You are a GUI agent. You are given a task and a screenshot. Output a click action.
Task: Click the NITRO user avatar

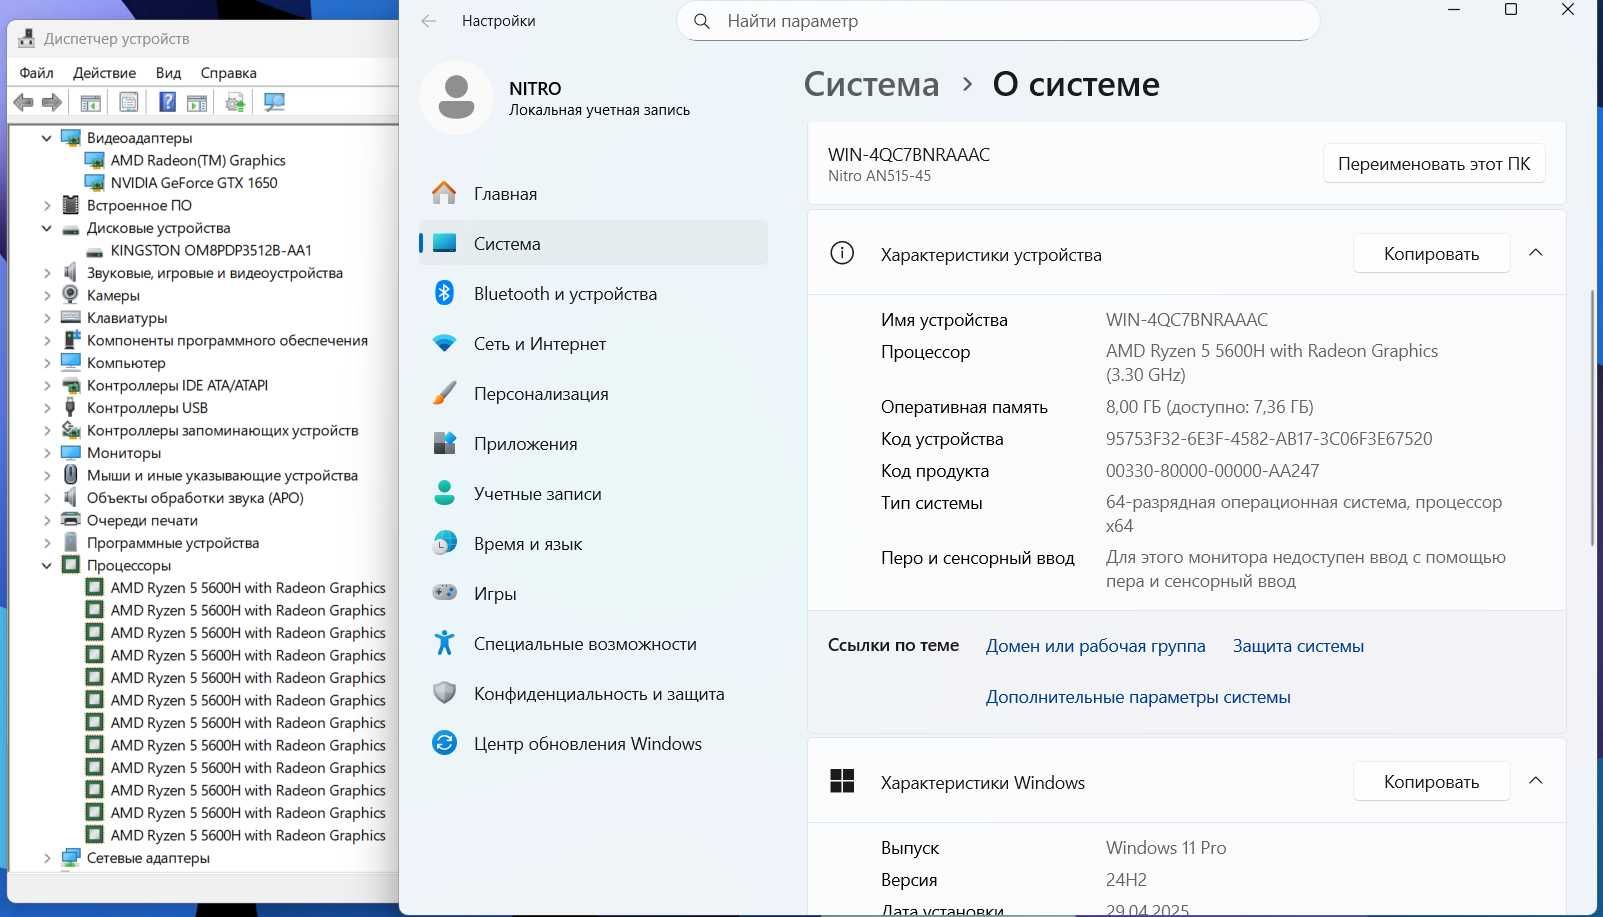point(456,97)
